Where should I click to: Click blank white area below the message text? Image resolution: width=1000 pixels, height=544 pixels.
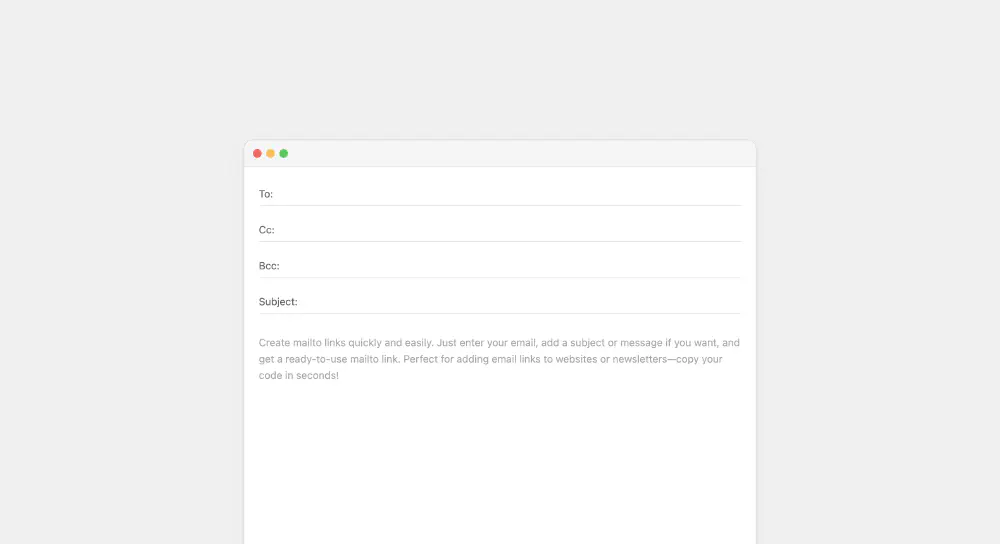[499, 460]
